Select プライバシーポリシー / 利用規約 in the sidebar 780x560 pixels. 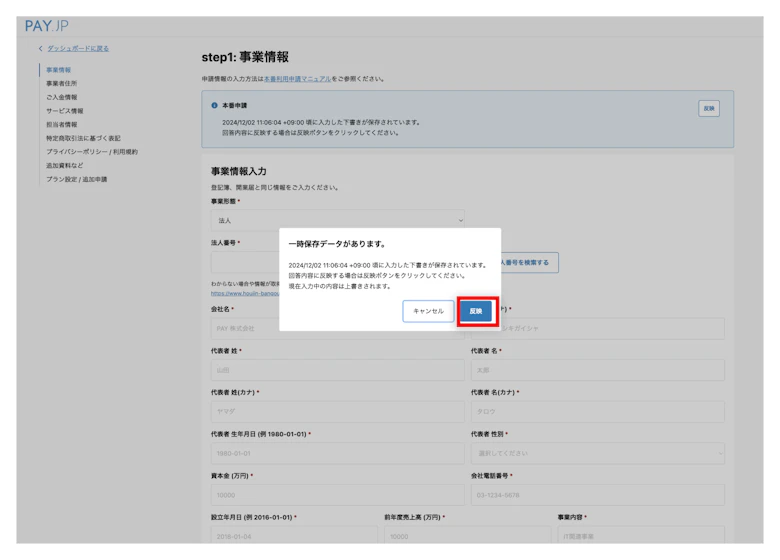[92, 152]
